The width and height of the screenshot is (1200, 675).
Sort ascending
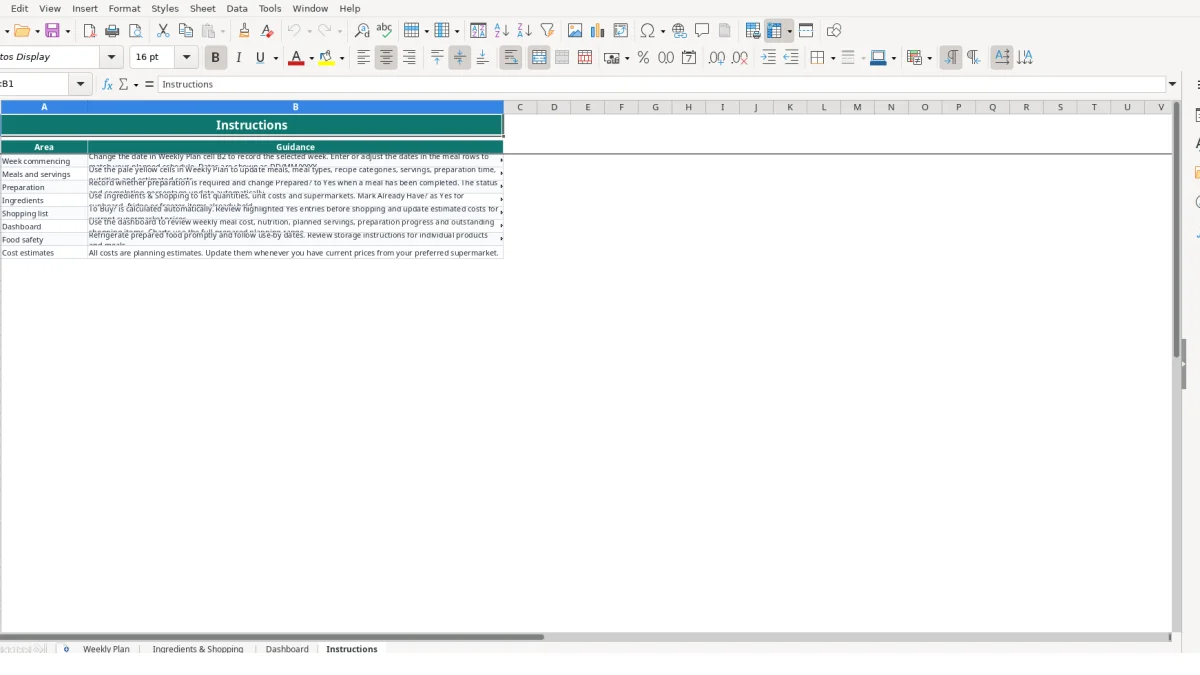pyautogui.click(x=501, y=31)
